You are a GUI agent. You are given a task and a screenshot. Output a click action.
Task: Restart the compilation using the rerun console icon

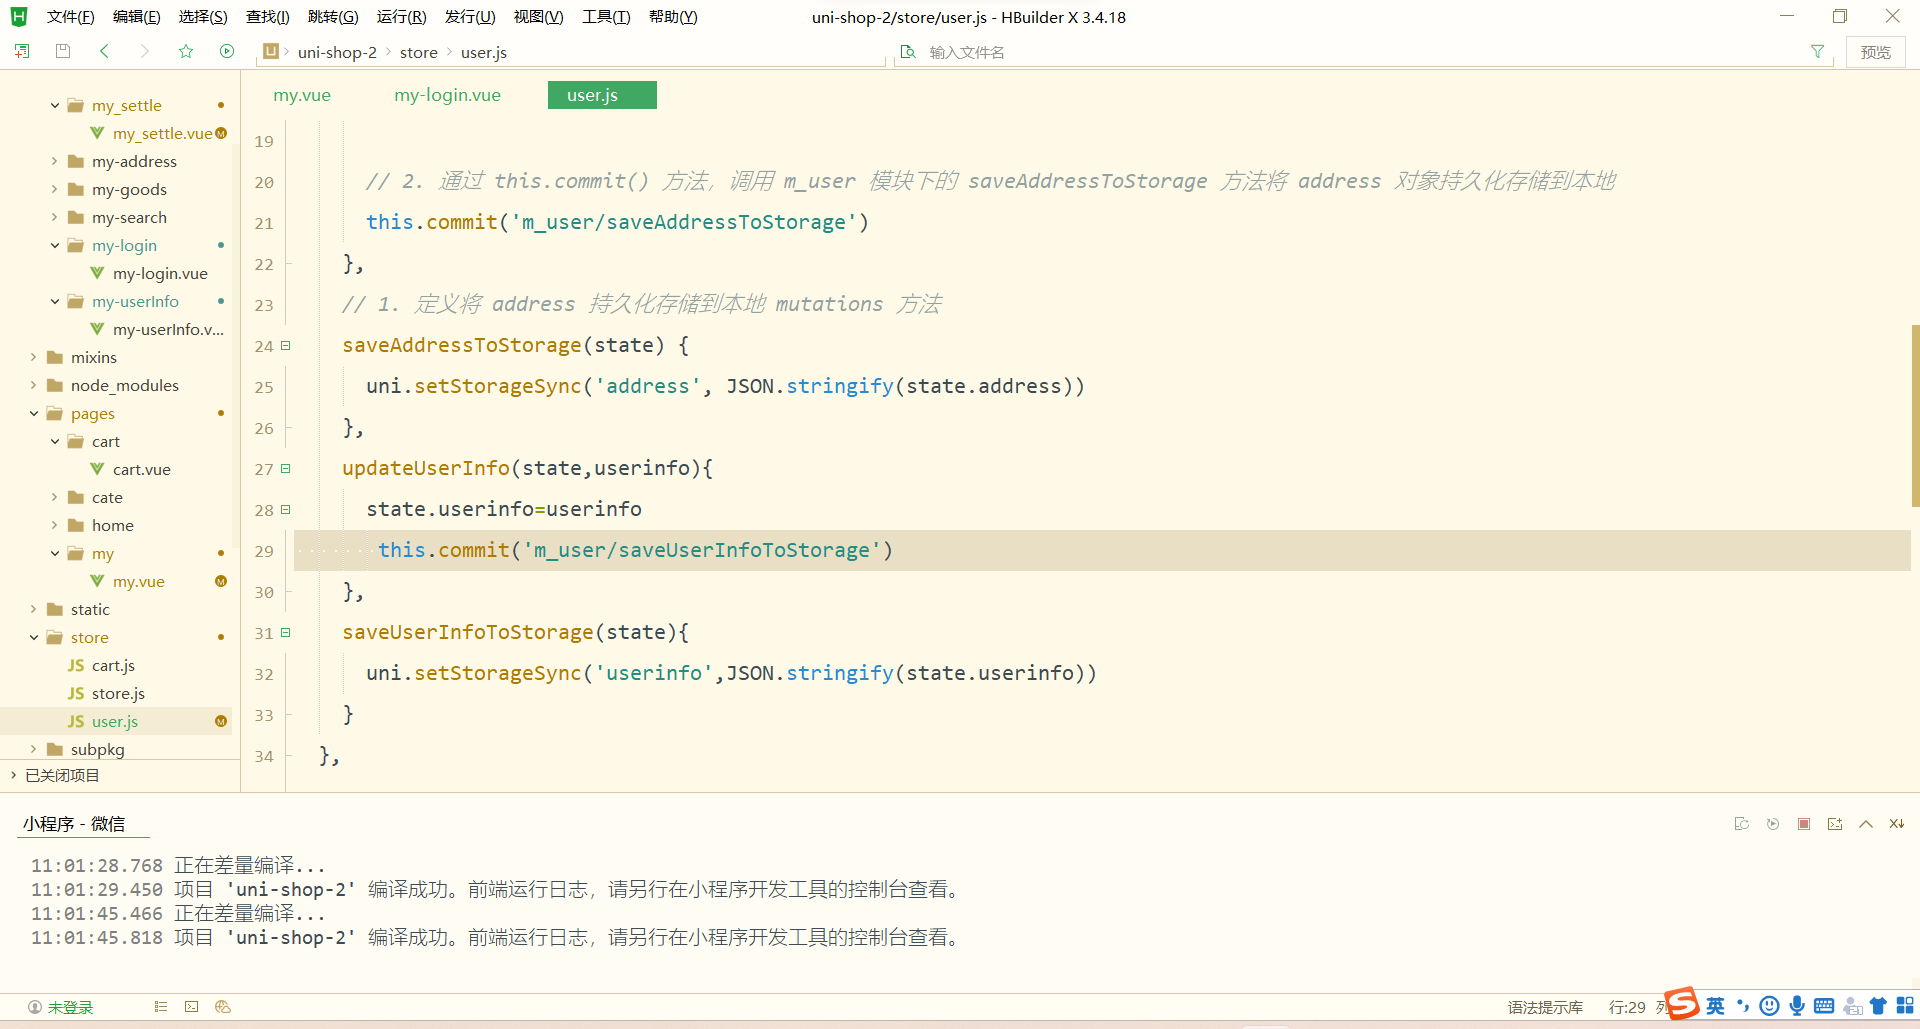click(x=1773, y=823)
